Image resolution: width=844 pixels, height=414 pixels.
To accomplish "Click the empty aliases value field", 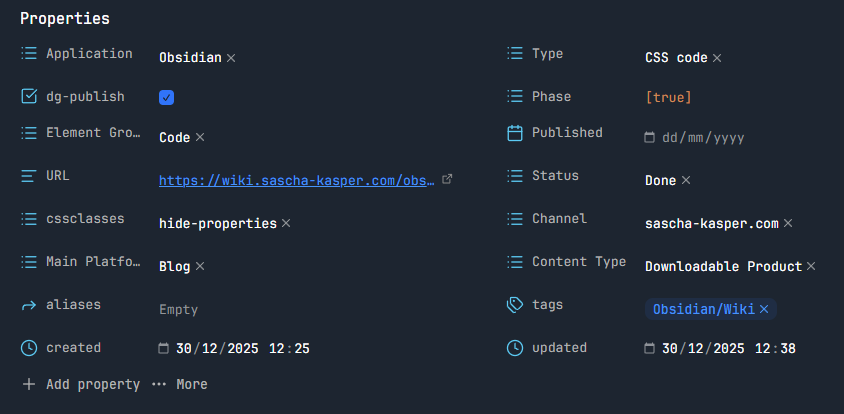I will click(x=179, y=310).
